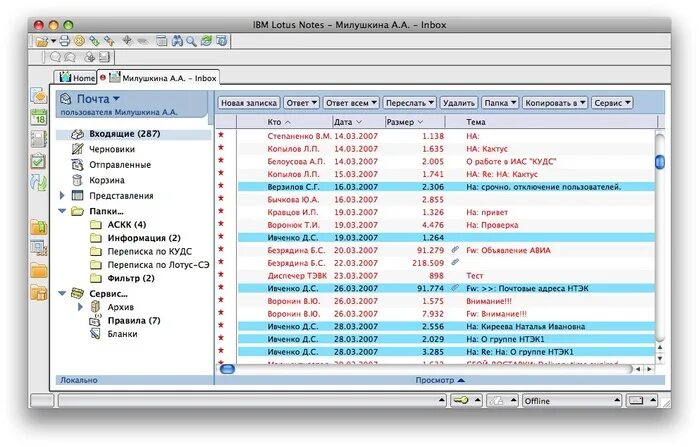Open the address book sidebar icon
This screenshot has height=447, width=699.
[39, 139]
